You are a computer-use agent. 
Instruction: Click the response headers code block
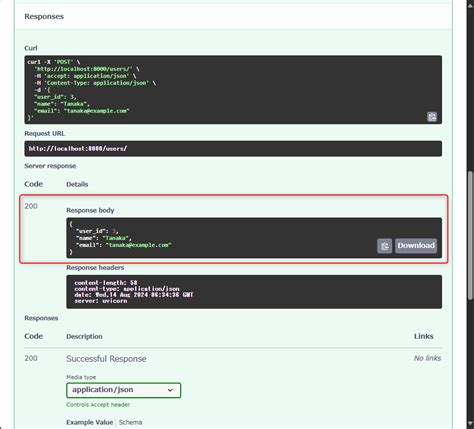click(254, 292)
